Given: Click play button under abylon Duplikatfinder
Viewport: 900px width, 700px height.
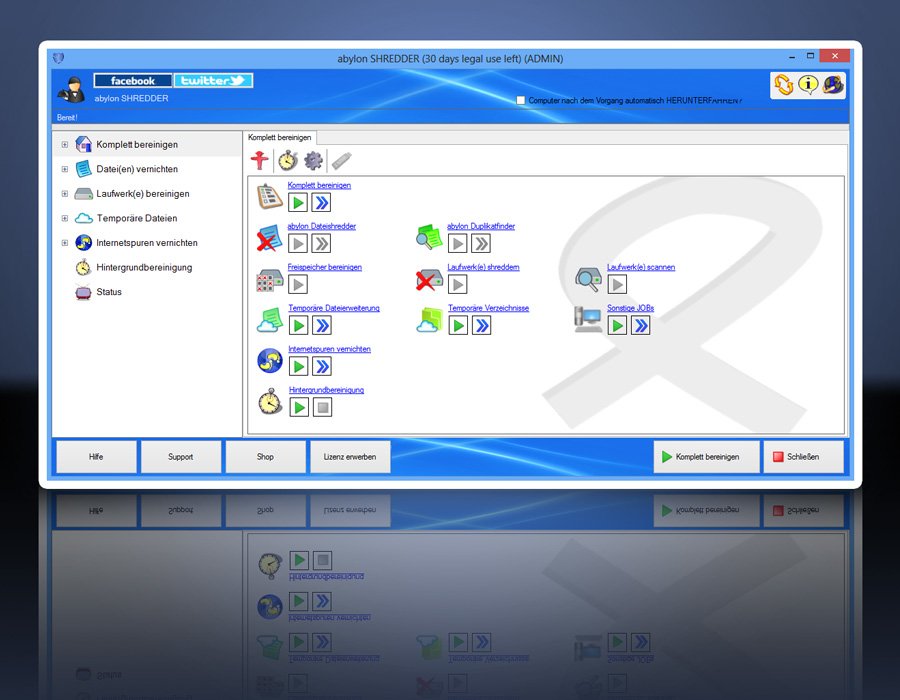Looking at the screenshot, I should 457,244.
